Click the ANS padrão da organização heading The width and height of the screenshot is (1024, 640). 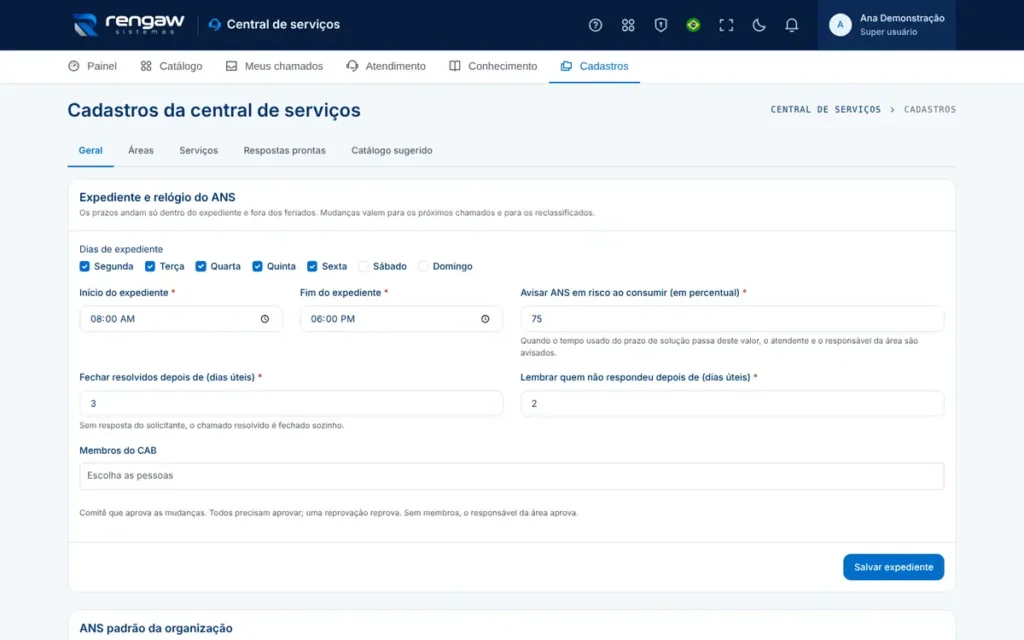[156, 628]
